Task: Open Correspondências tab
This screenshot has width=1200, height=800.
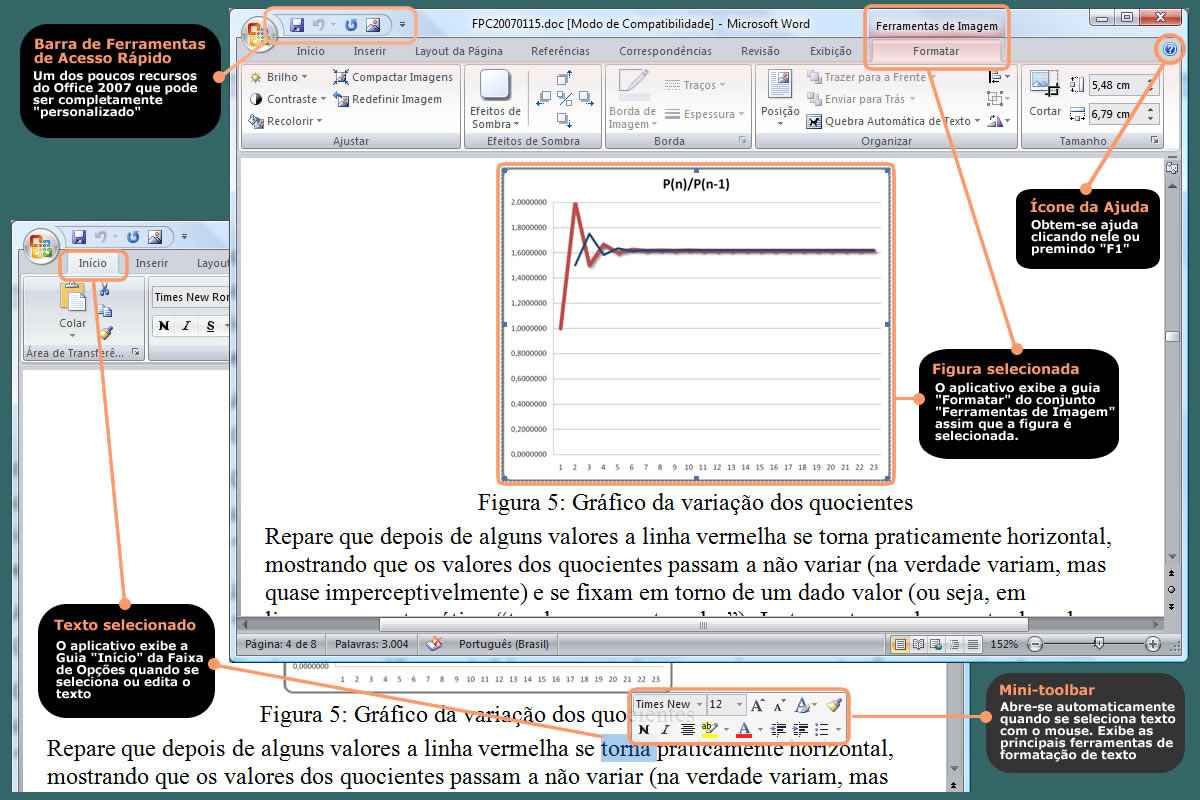Action: click(x=665, y=51)
